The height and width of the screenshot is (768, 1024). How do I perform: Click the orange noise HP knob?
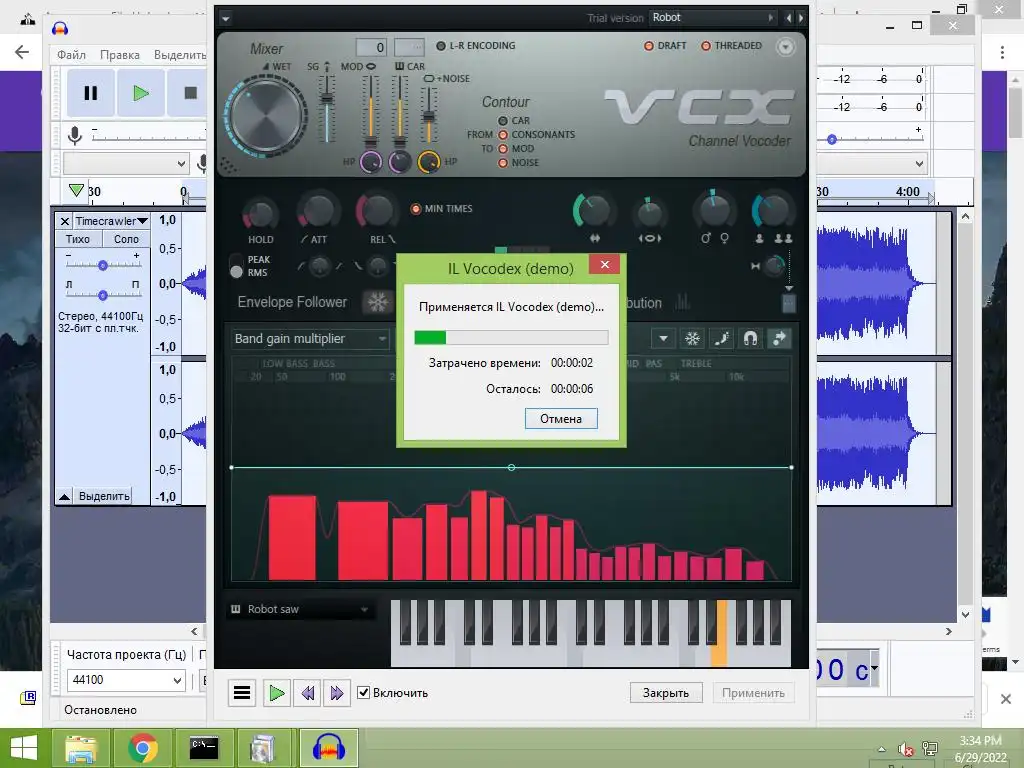428,161
